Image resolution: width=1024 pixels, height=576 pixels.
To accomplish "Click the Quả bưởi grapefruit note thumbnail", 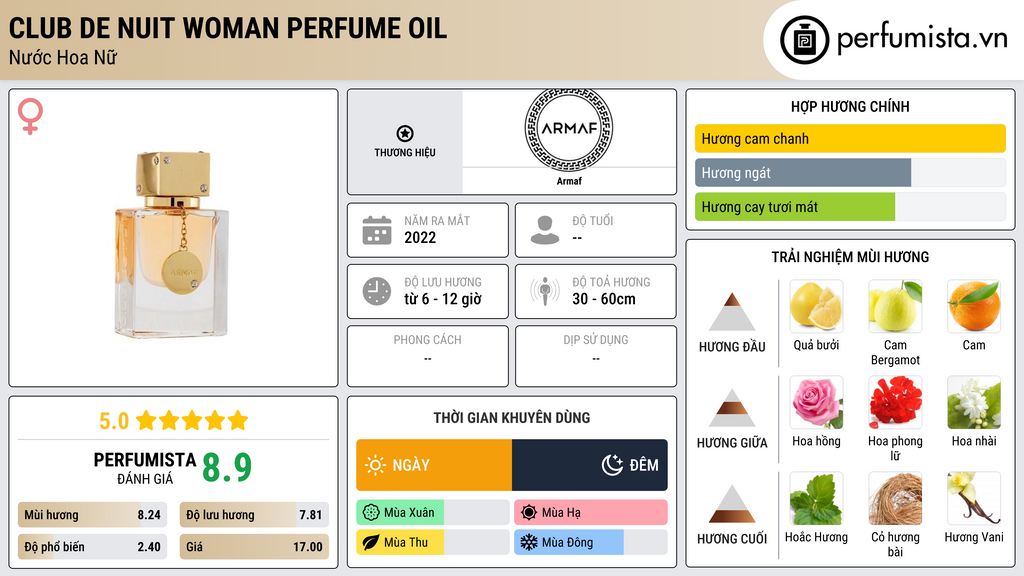I will pyautogui.click(x=816, y=306).
